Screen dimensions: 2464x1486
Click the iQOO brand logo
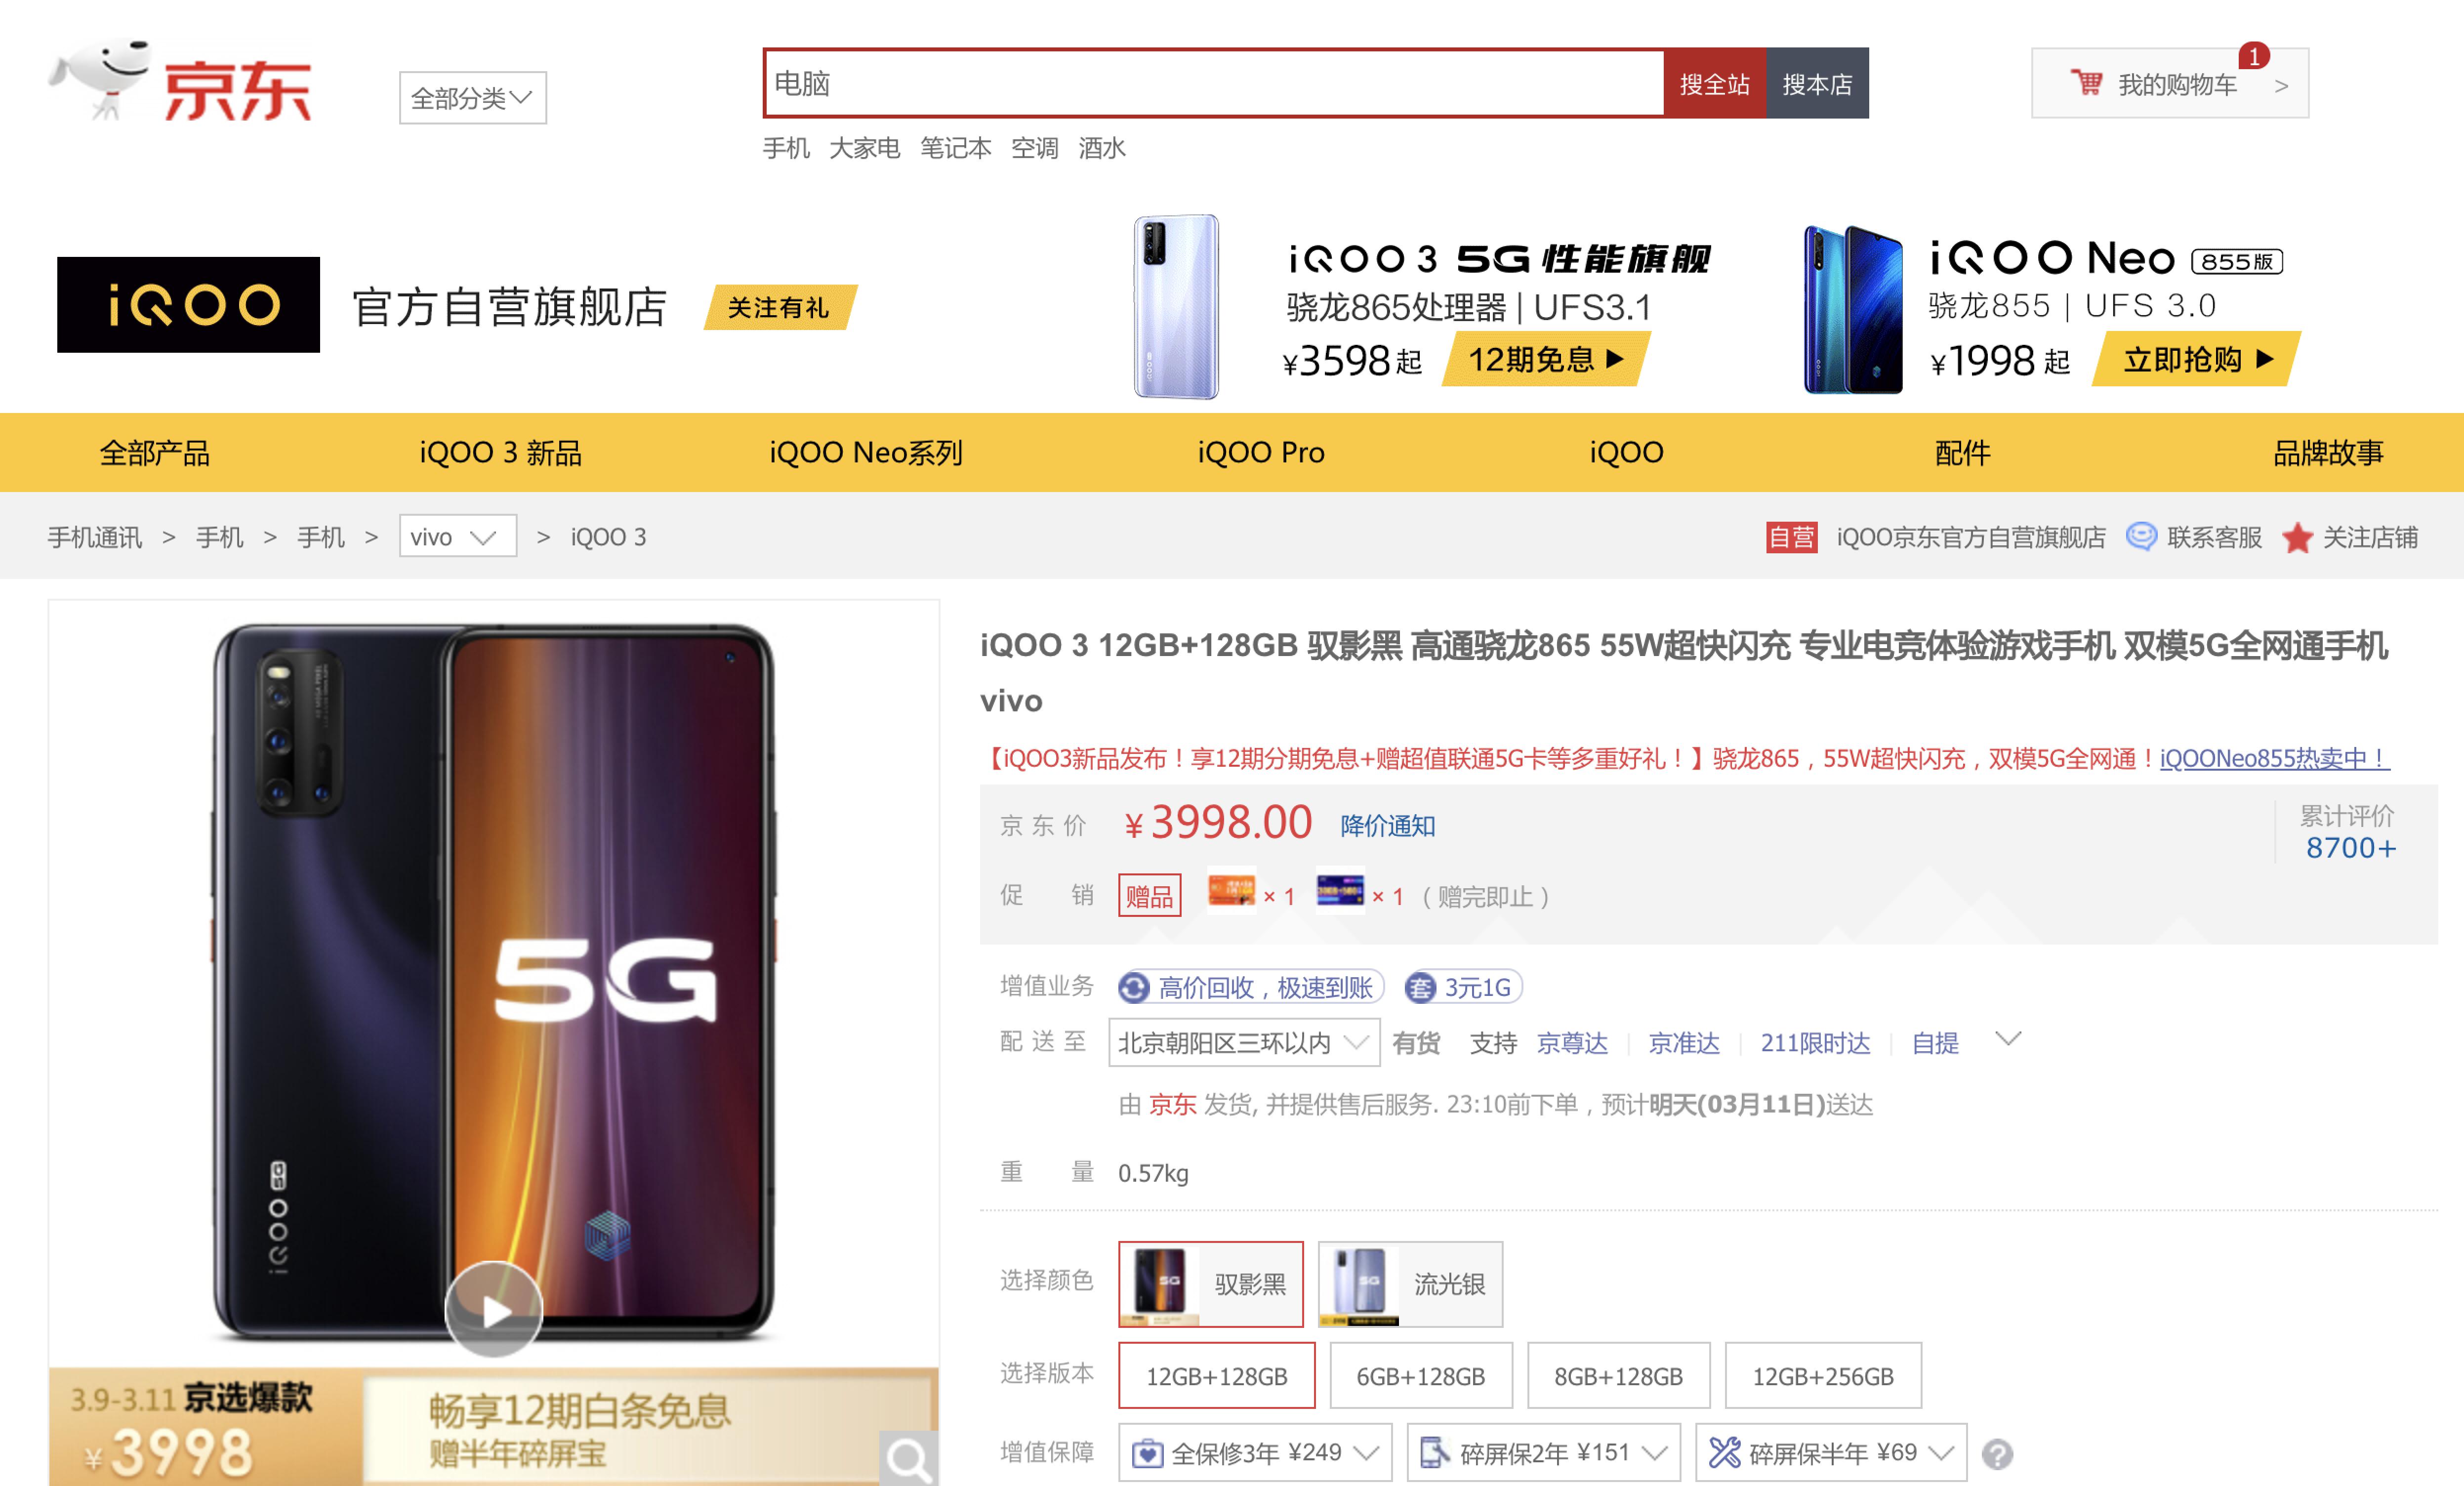[x=188, y=305]
